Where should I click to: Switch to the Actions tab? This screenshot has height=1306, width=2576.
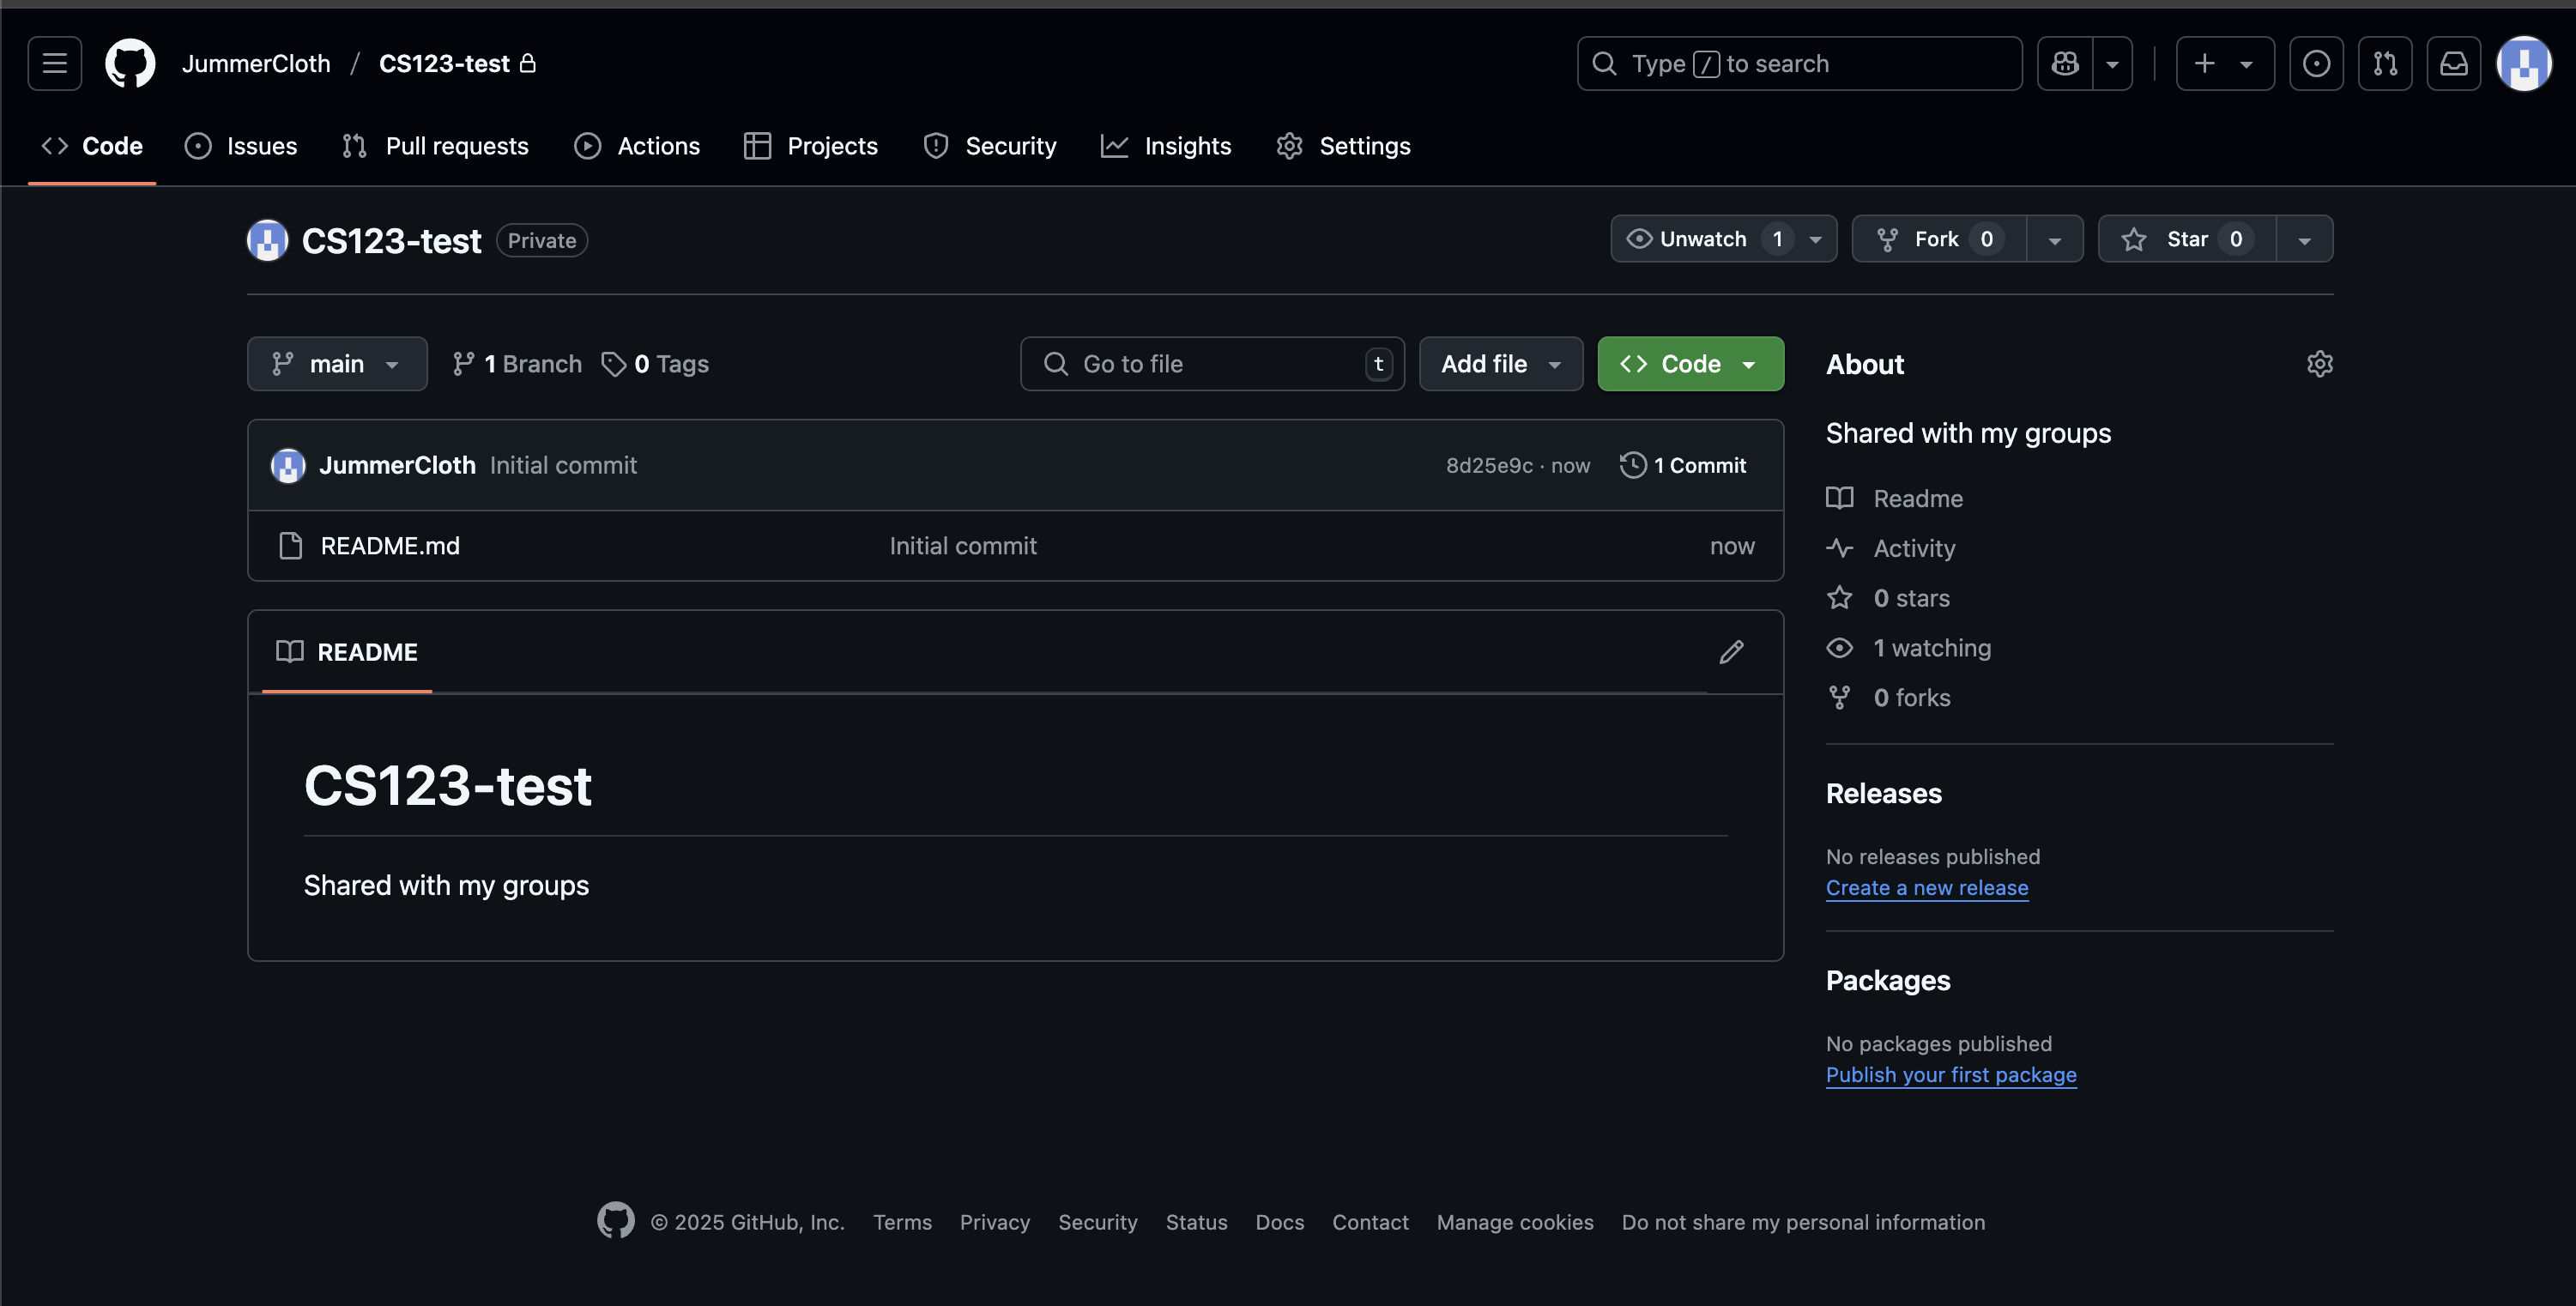pos(637,146)
